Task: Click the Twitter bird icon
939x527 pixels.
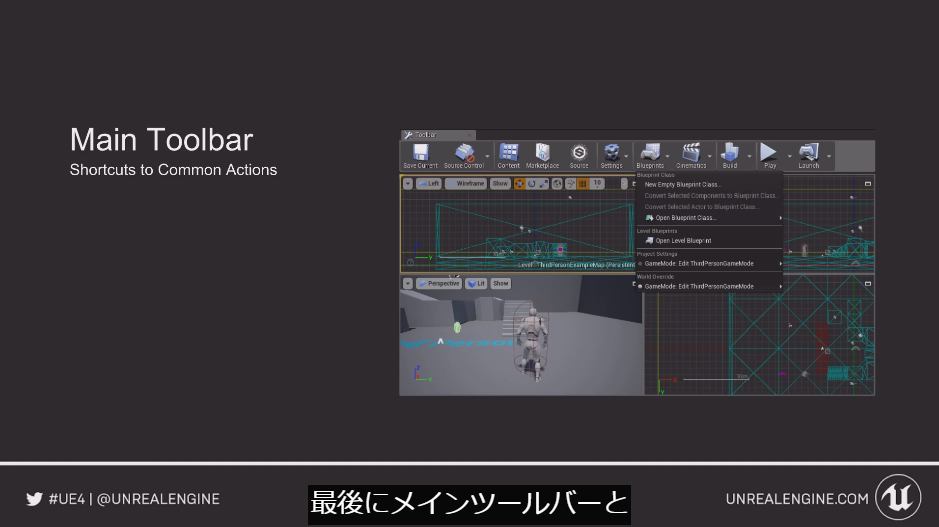Action: 34,499
